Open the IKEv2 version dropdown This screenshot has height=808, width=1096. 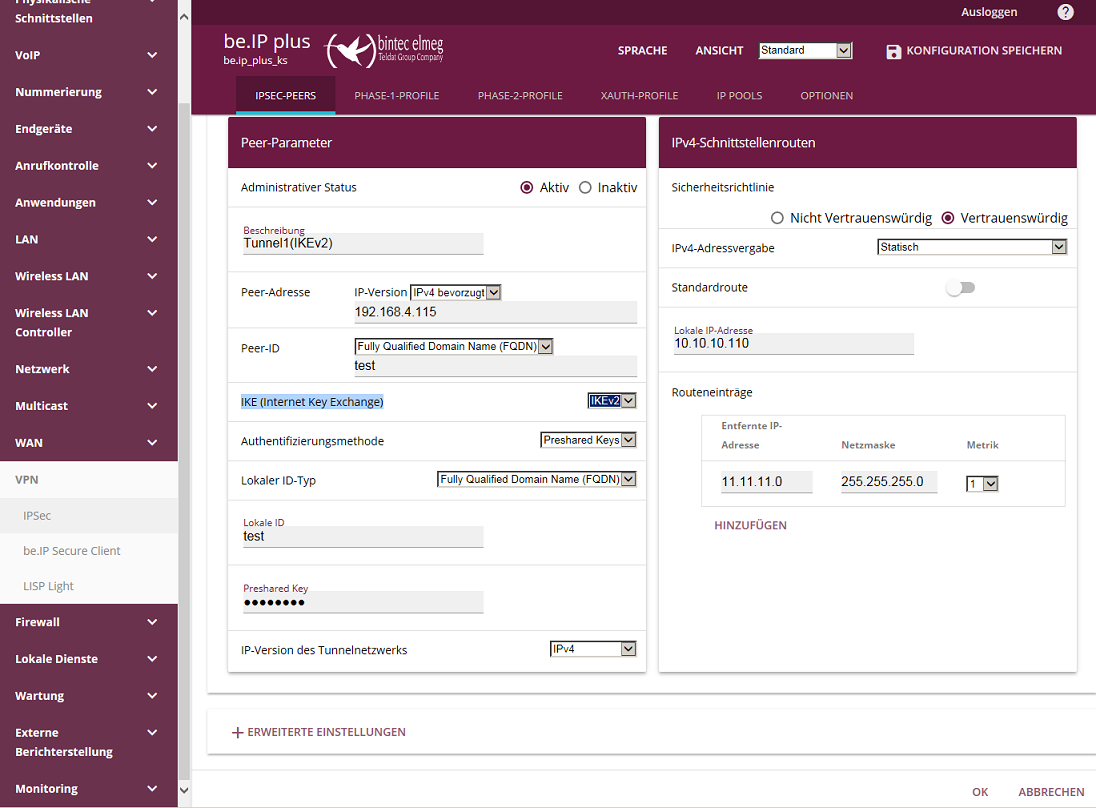click(612, 401)
